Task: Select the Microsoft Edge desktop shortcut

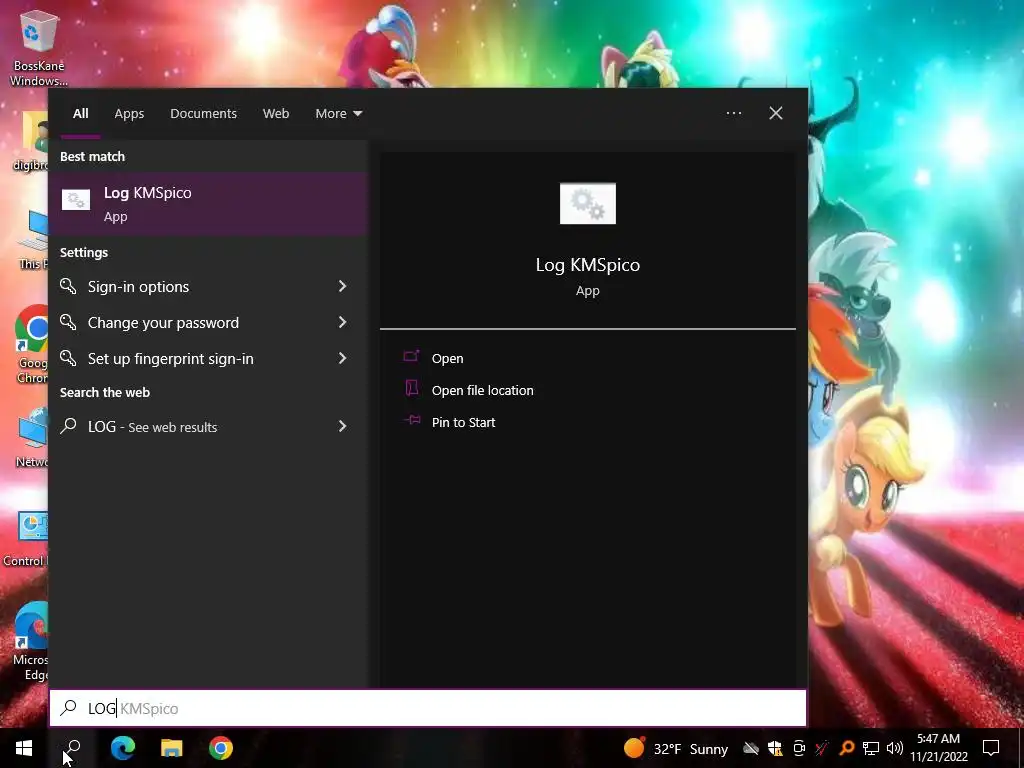Action: pos(30,642)
